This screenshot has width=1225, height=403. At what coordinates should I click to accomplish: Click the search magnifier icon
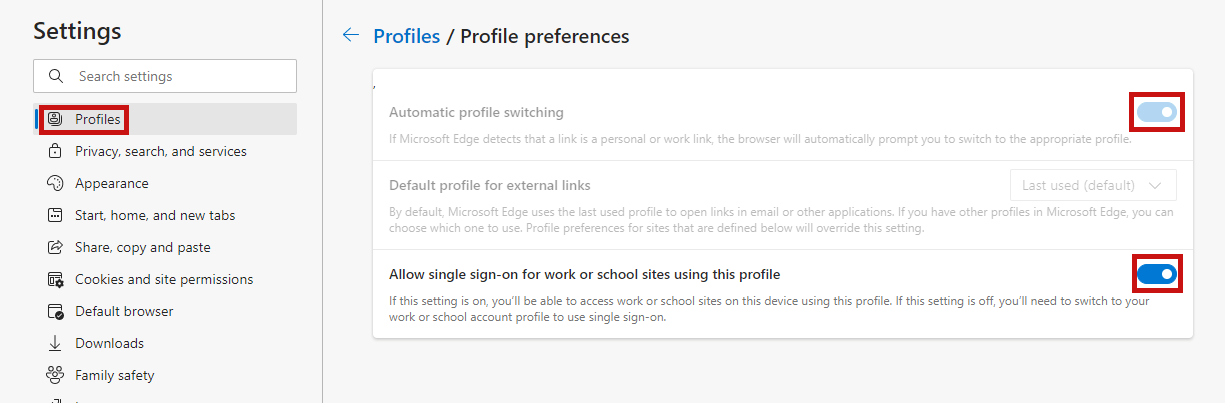coord(58,76)
